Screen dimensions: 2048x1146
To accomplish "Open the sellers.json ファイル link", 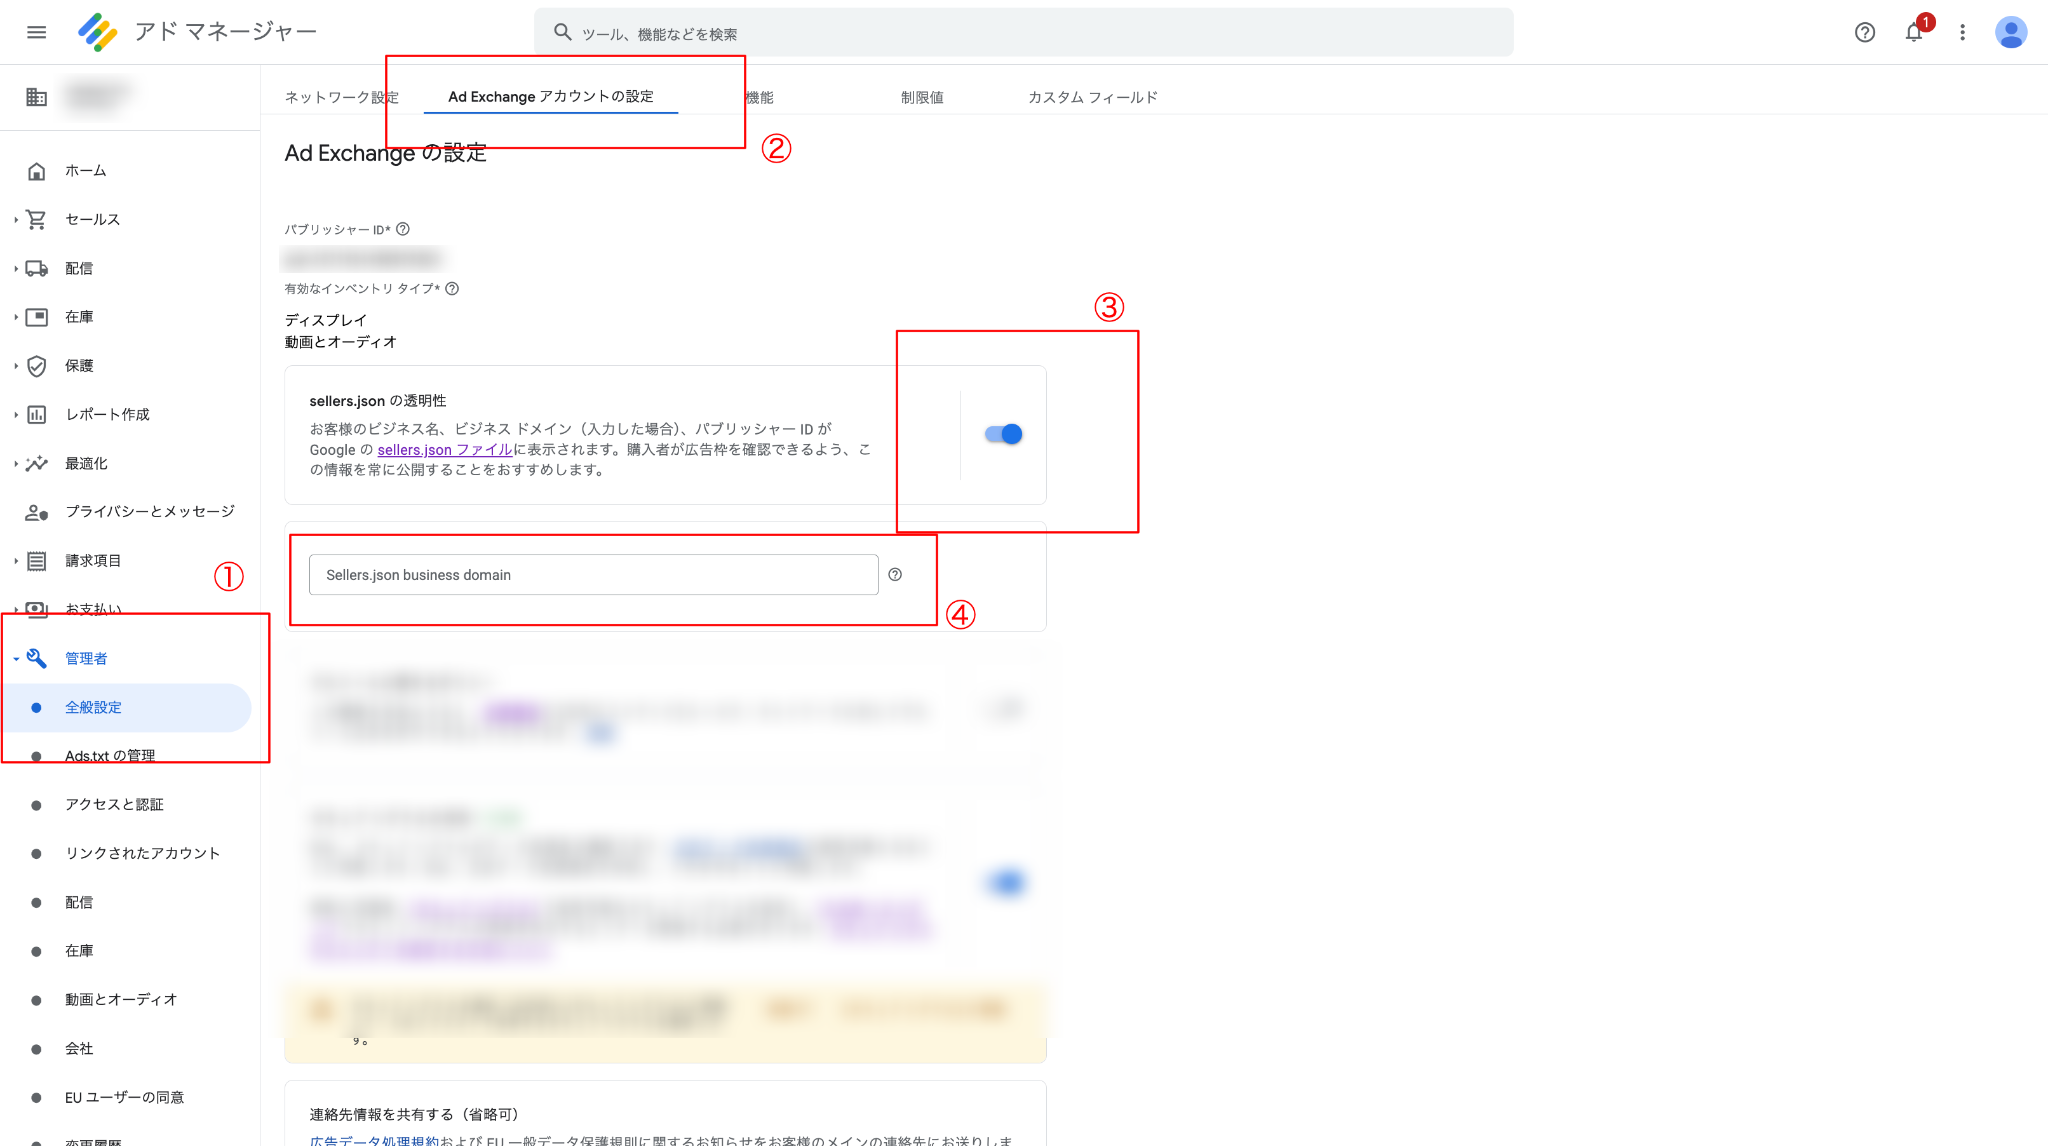I will 445,450.
